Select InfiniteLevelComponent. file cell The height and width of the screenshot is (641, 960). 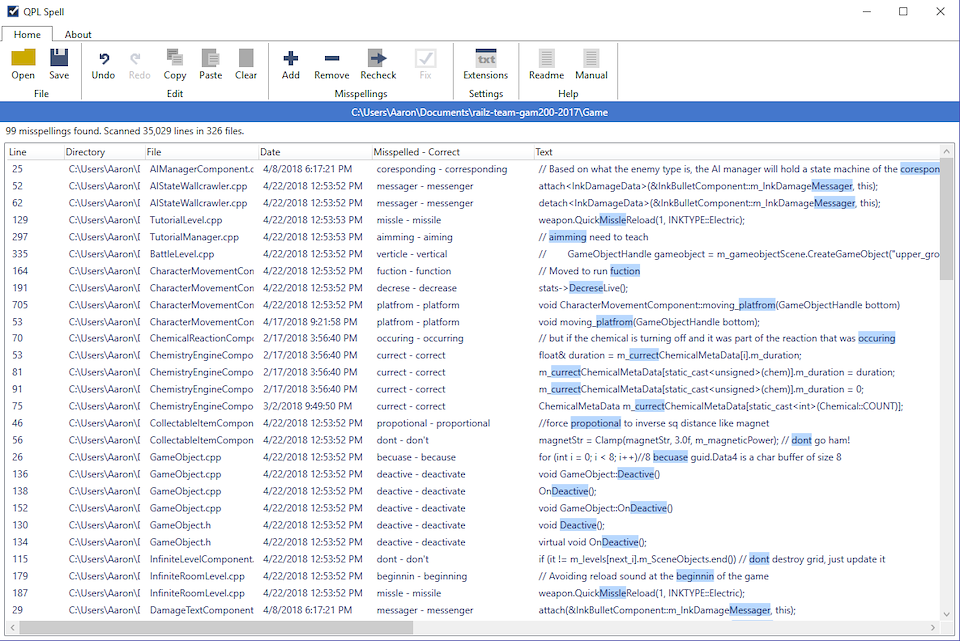201,559
